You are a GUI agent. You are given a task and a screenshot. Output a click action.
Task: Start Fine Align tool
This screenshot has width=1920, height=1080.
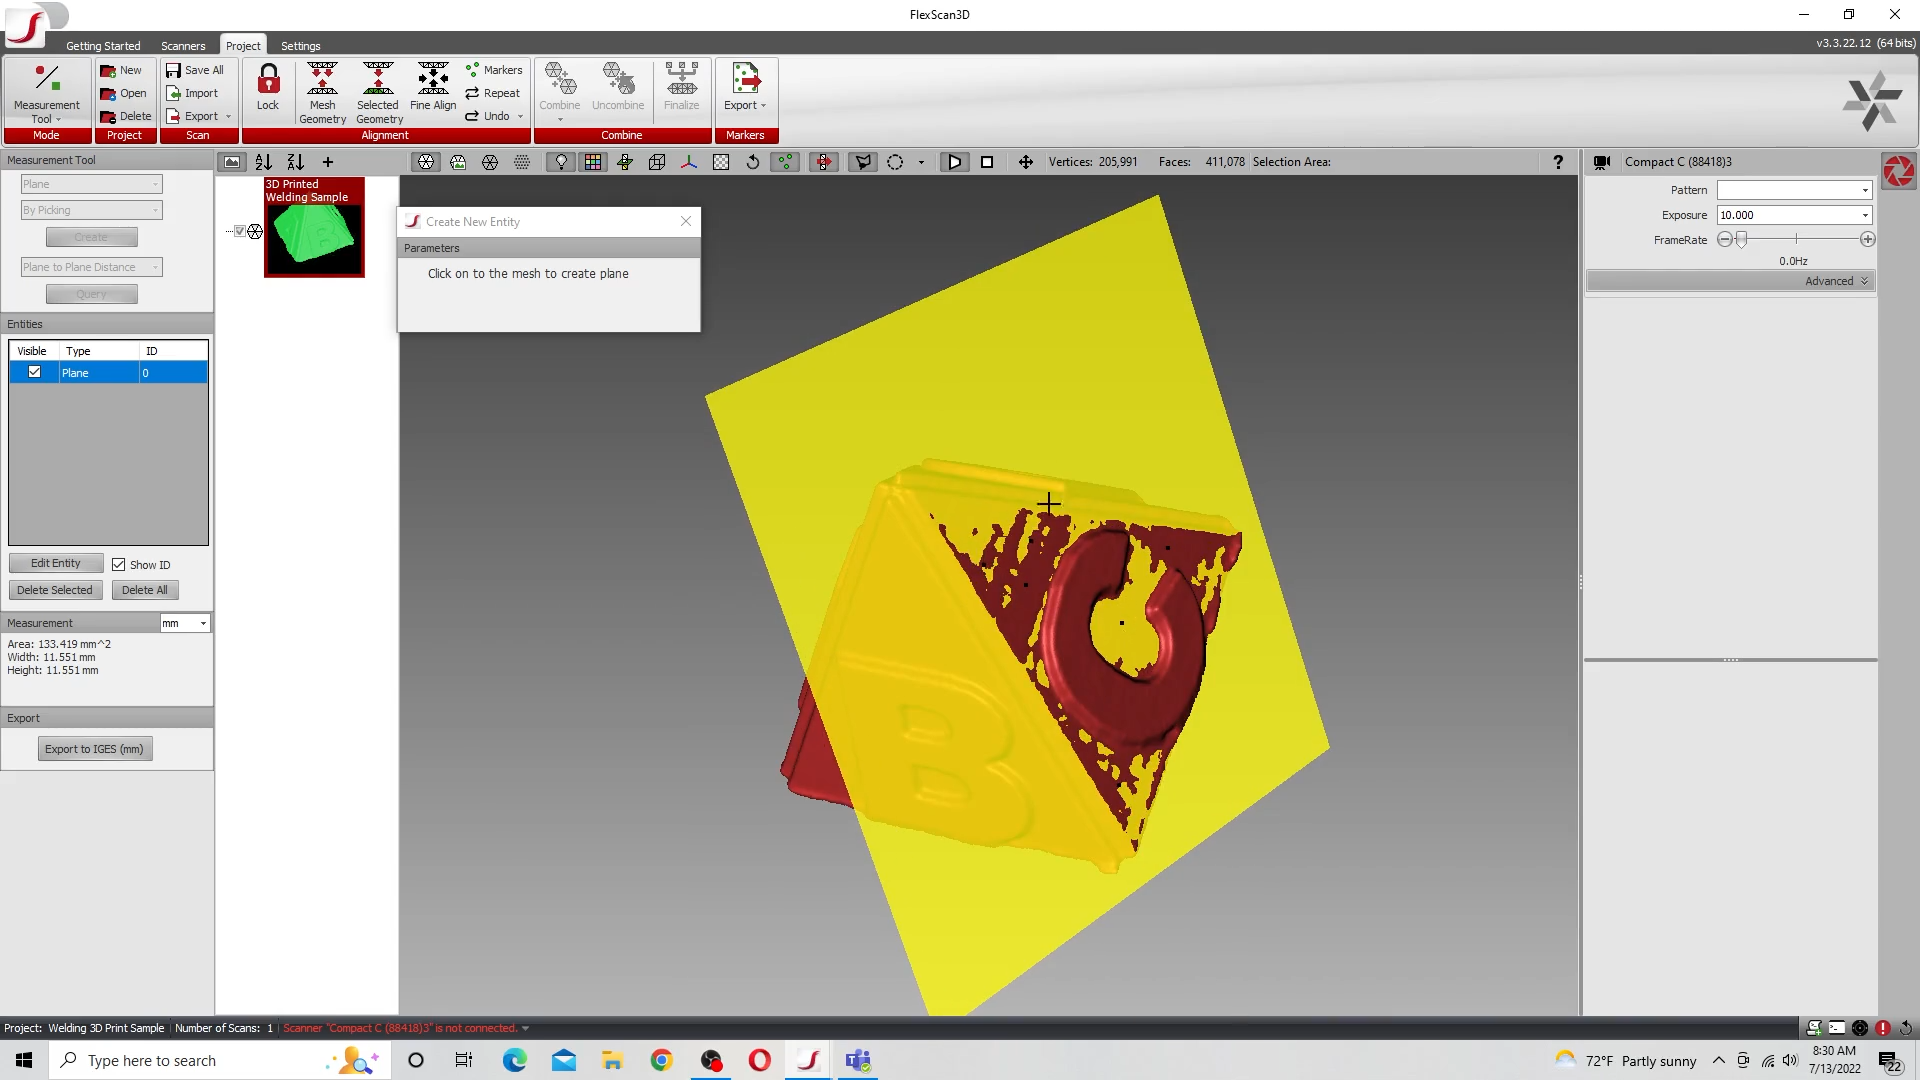point(433,87)
